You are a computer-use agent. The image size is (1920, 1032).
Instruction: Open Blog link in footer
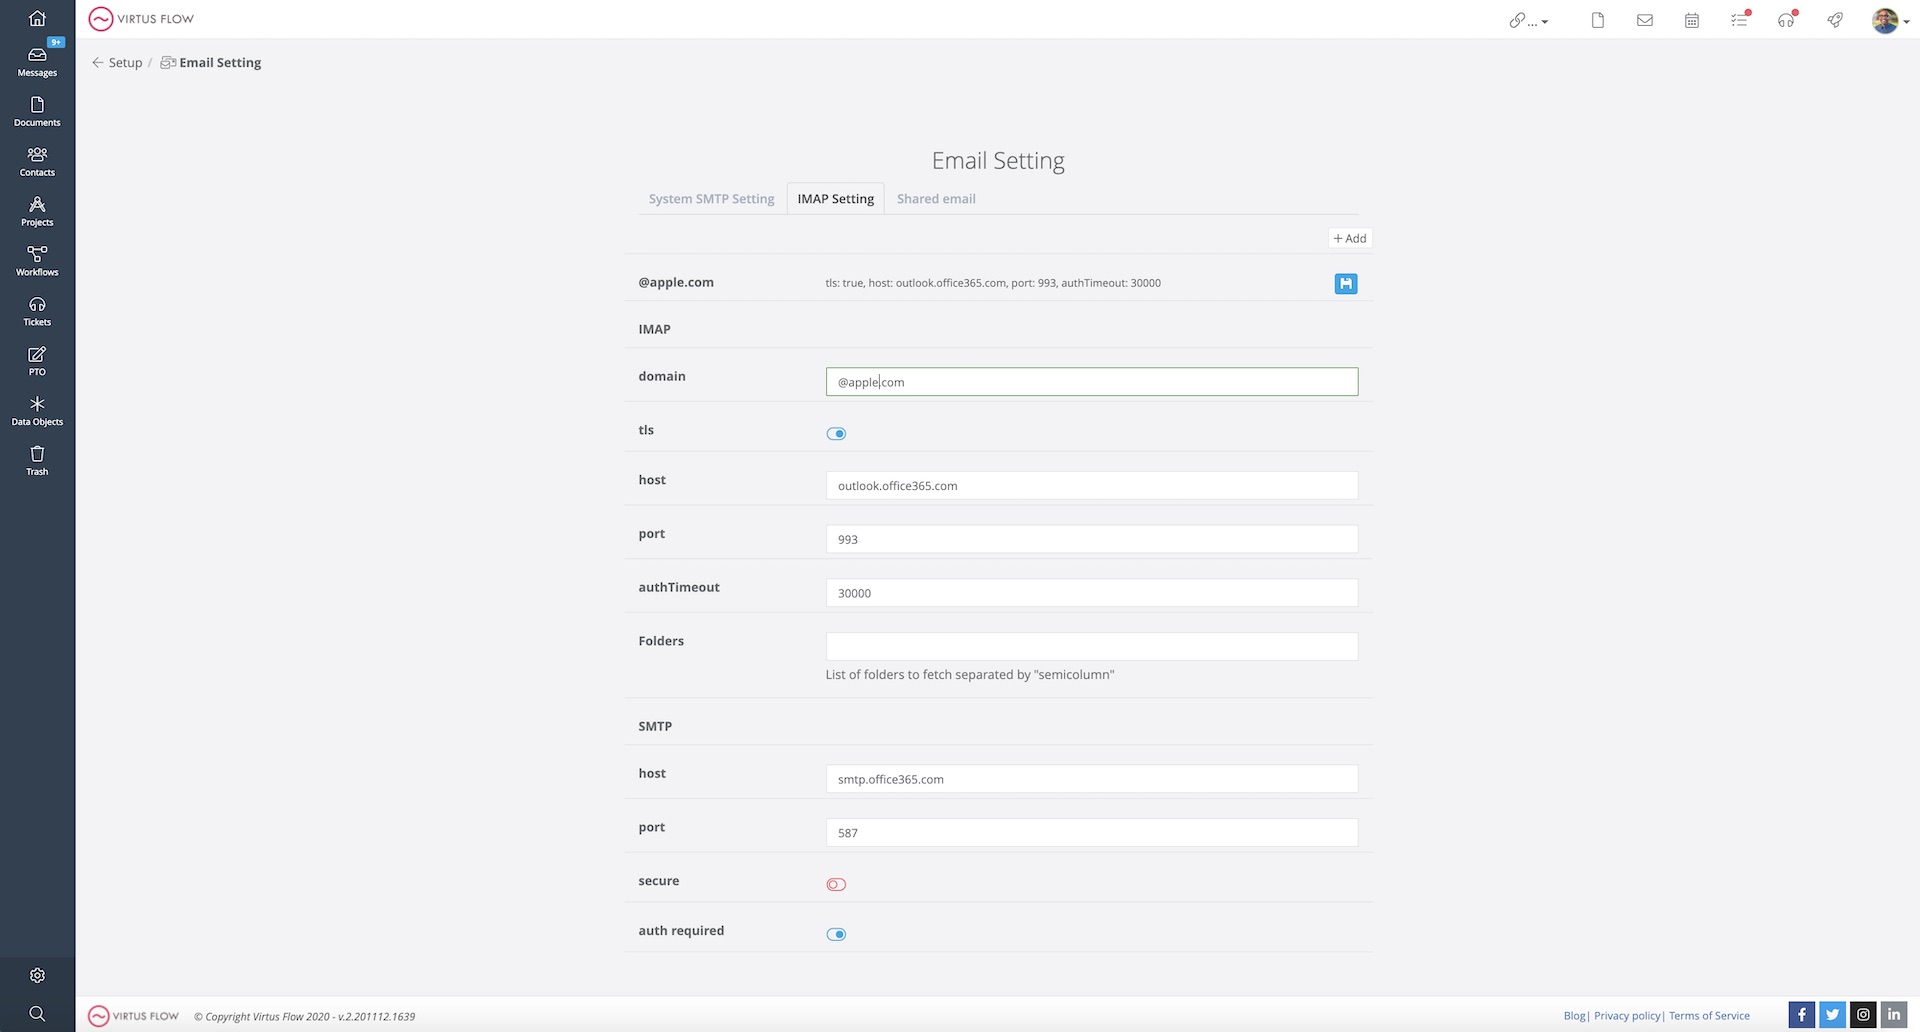(x=1574, y=1016)
